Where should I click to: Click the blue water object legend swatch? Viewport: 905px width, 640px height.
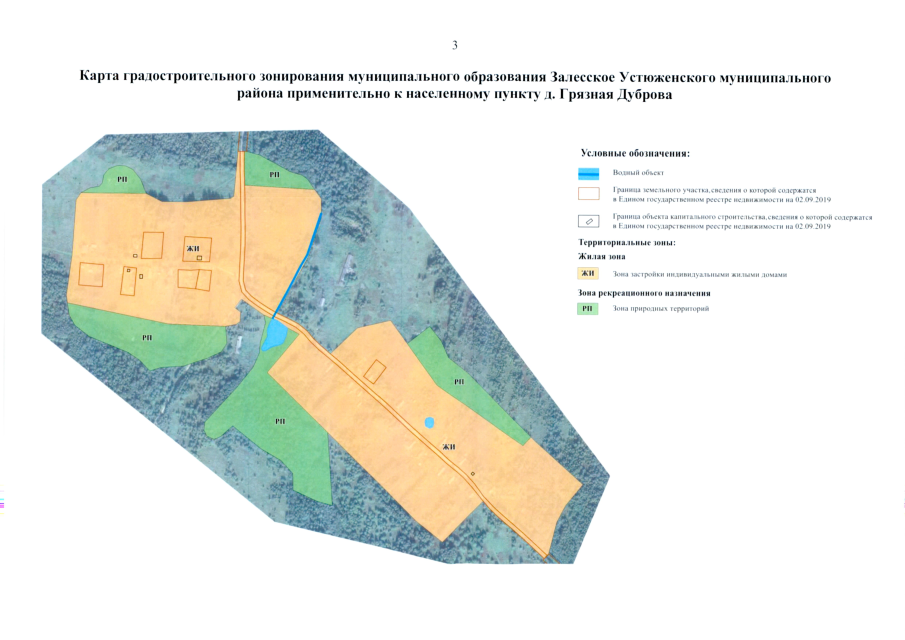tap(588, 173)
